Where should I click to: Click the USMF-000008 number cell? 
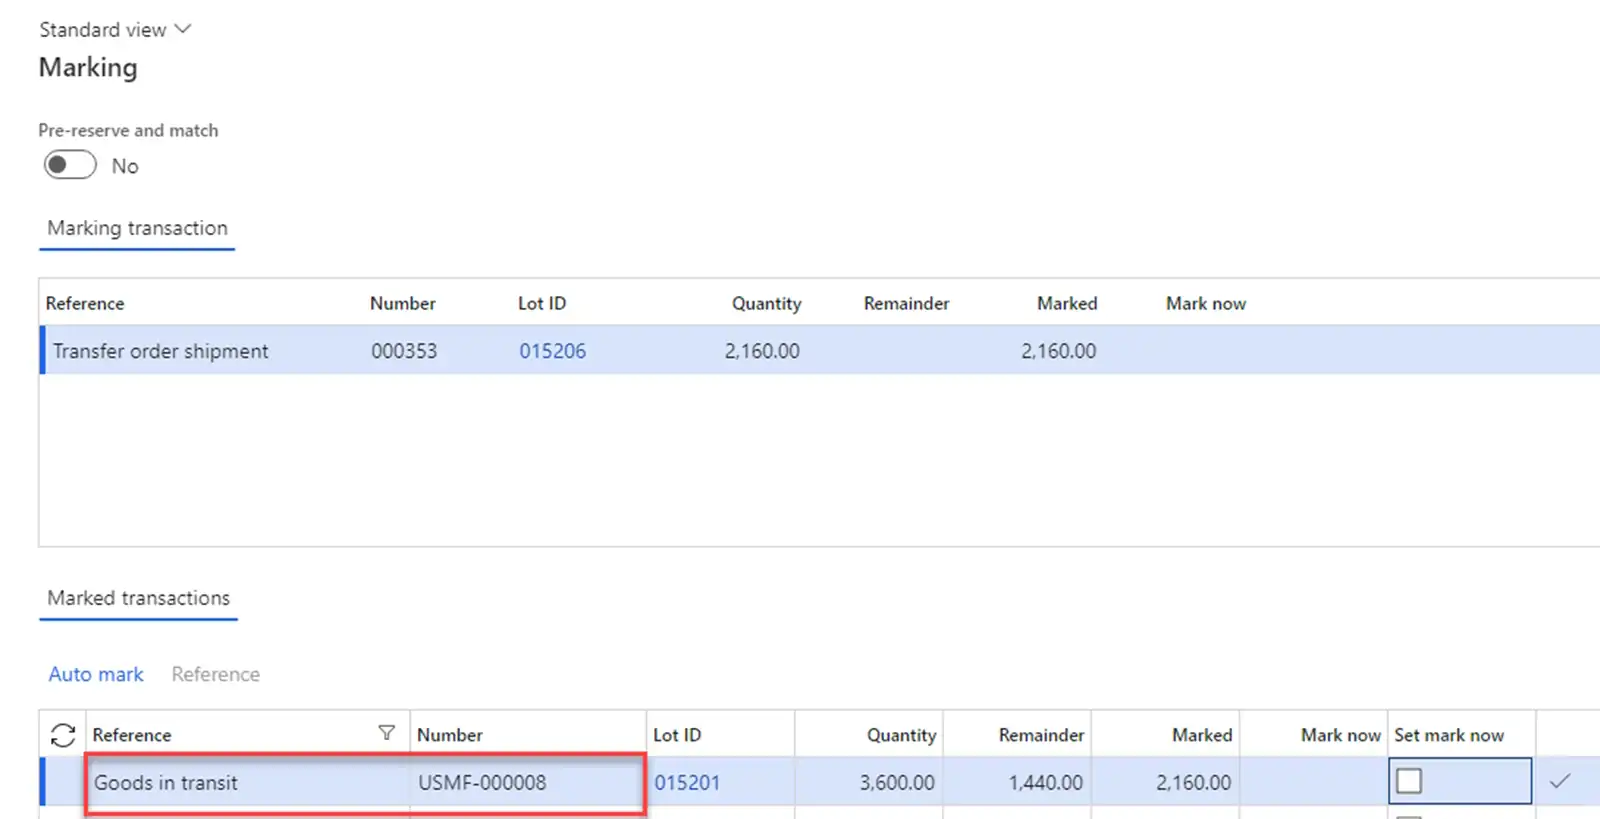(x=482, y=783)
